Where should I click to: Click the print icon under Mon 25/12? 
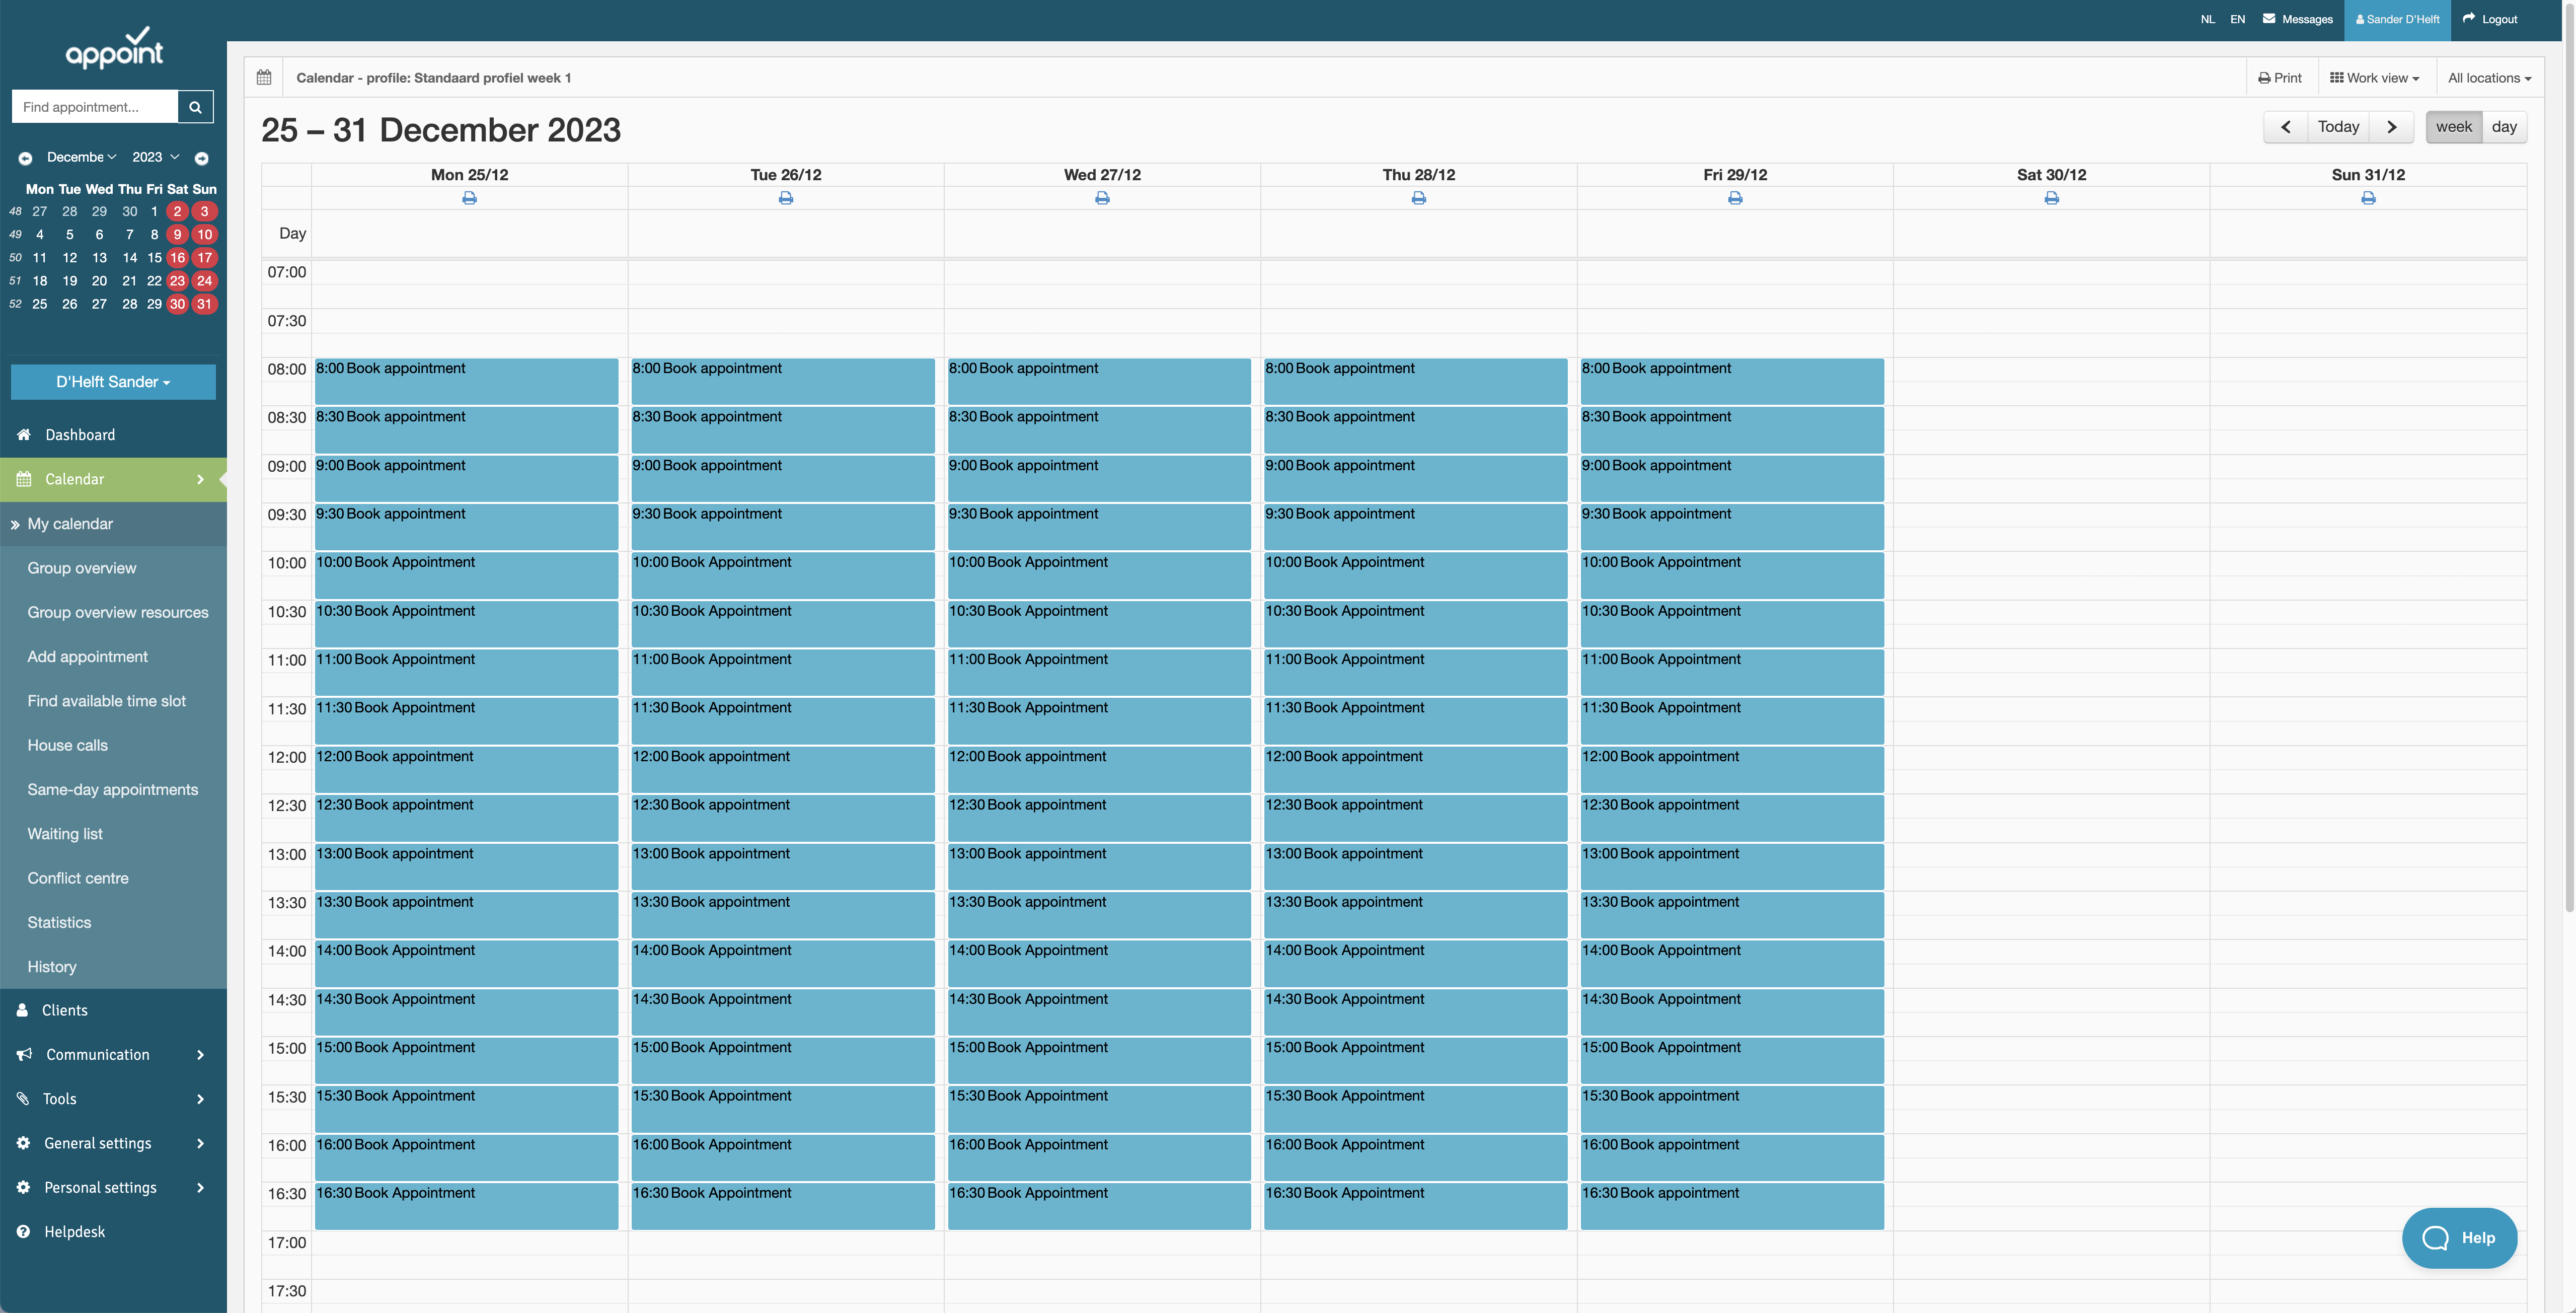469,198
